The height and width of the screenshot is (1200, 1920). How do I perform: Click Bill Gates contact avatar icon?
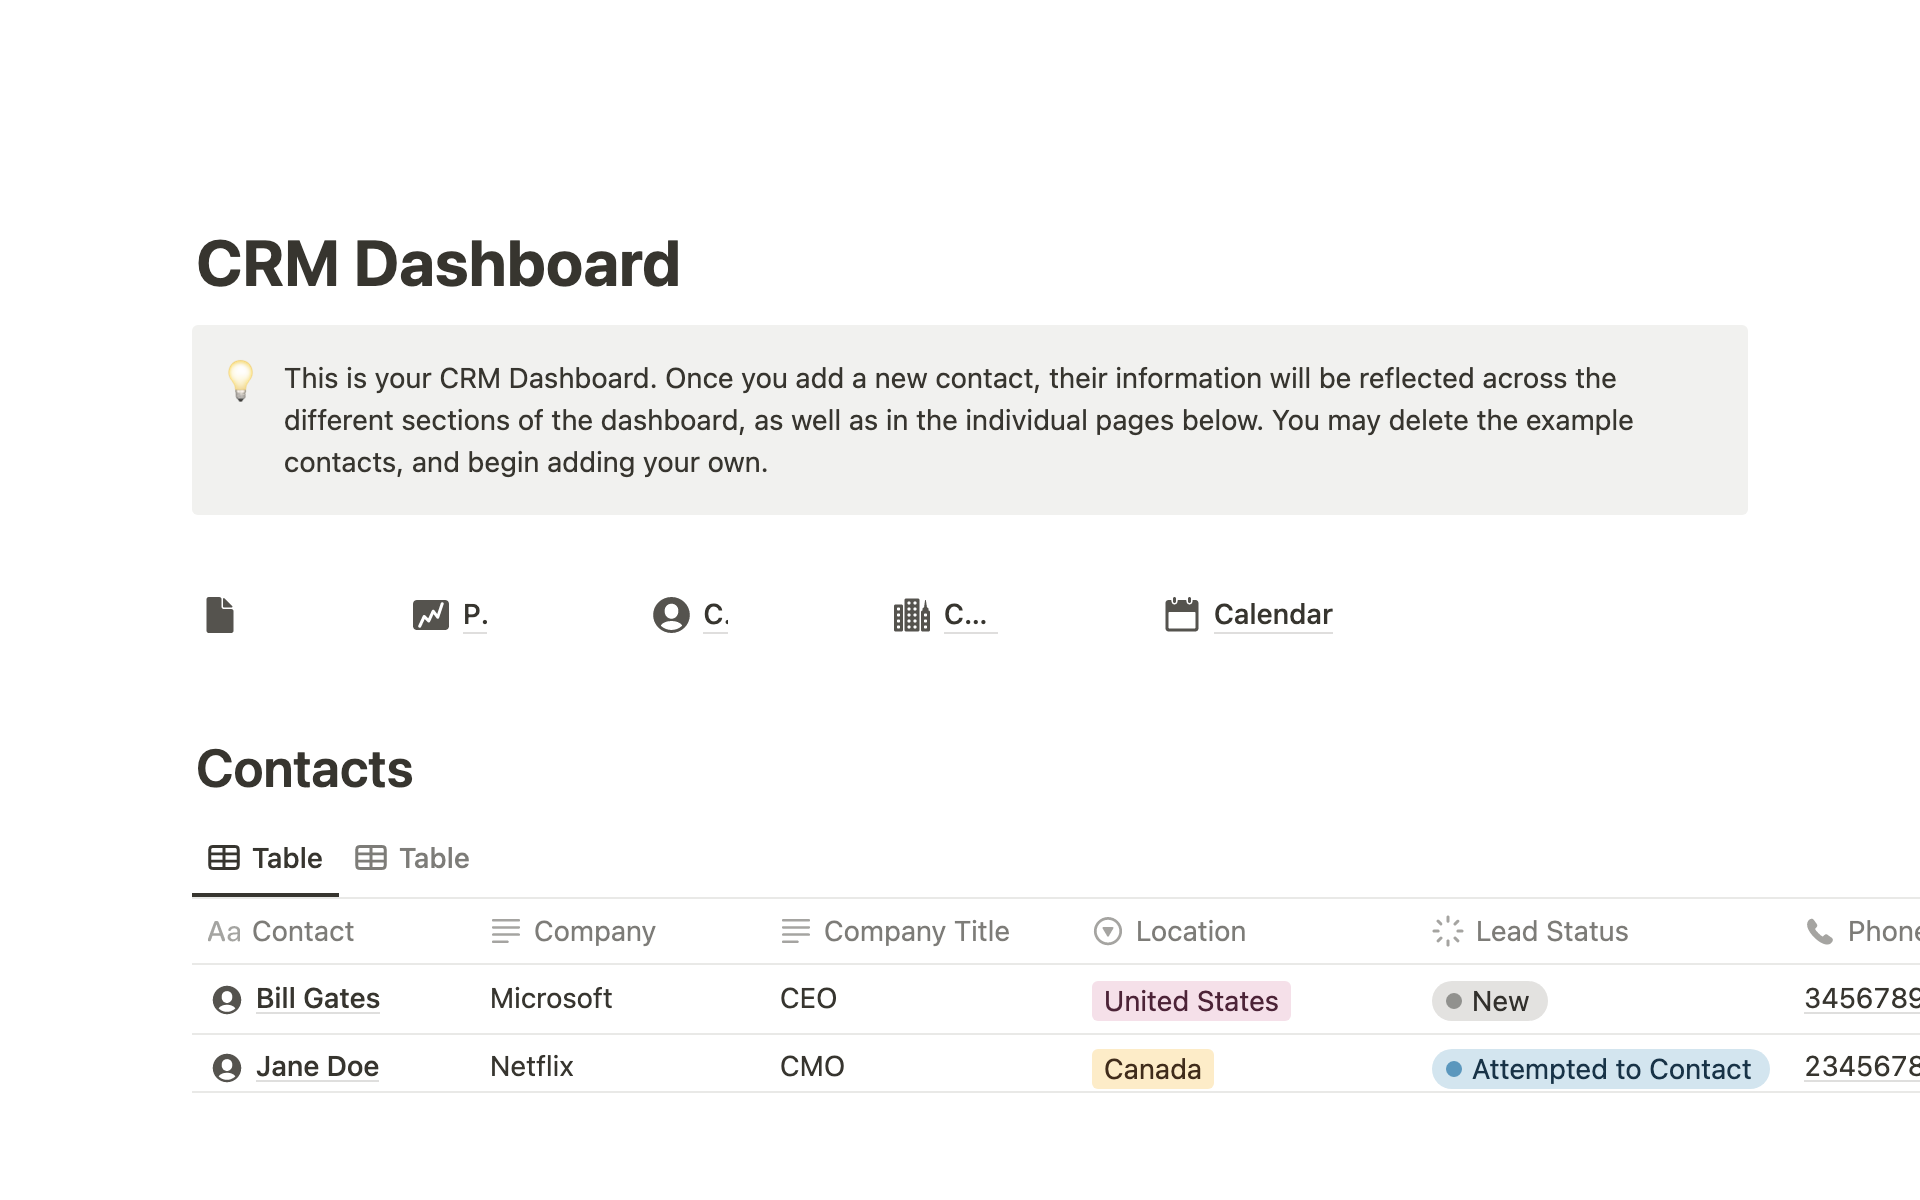(227, 999)
